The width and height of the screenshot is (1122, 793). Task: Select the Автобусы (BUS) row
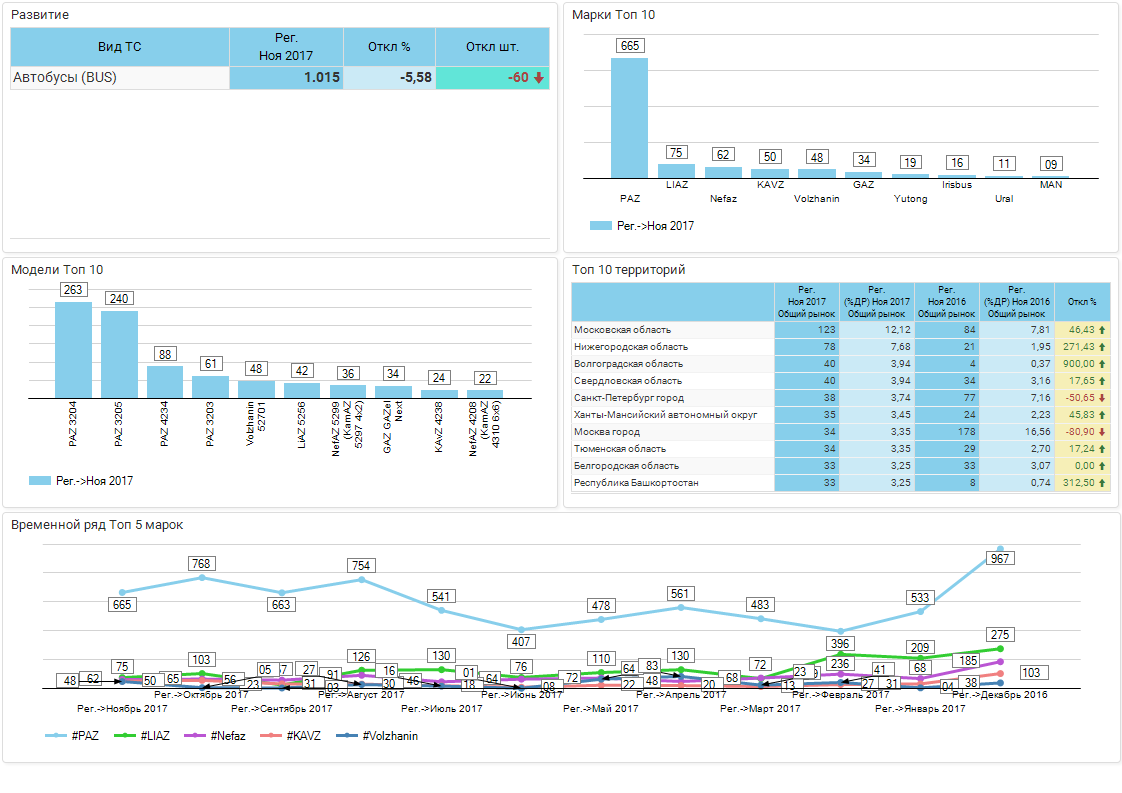(280, 78)
